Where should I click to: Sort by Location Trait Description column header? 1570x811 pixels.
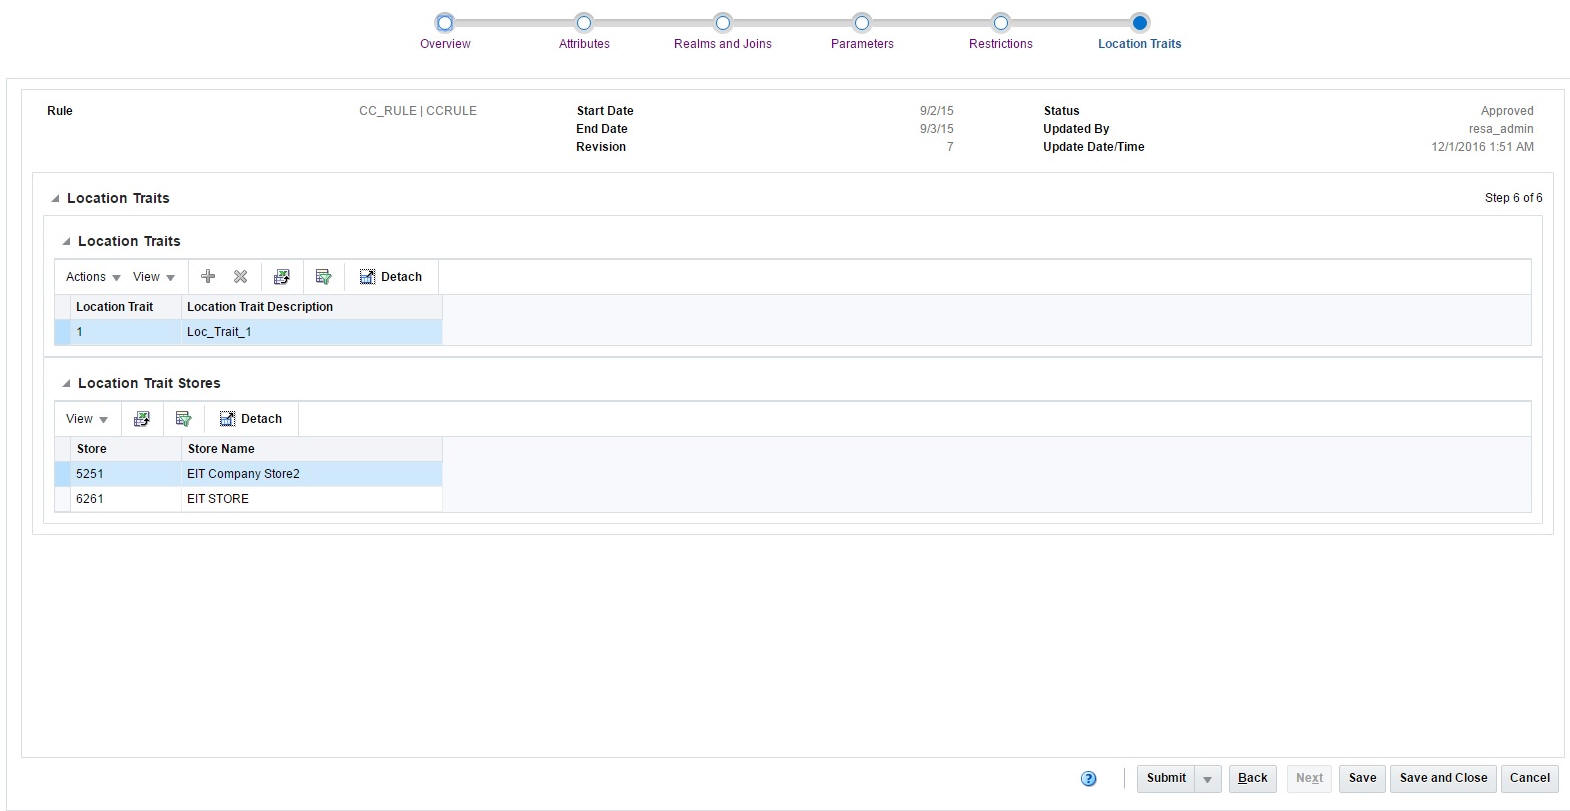coord(312,307)
